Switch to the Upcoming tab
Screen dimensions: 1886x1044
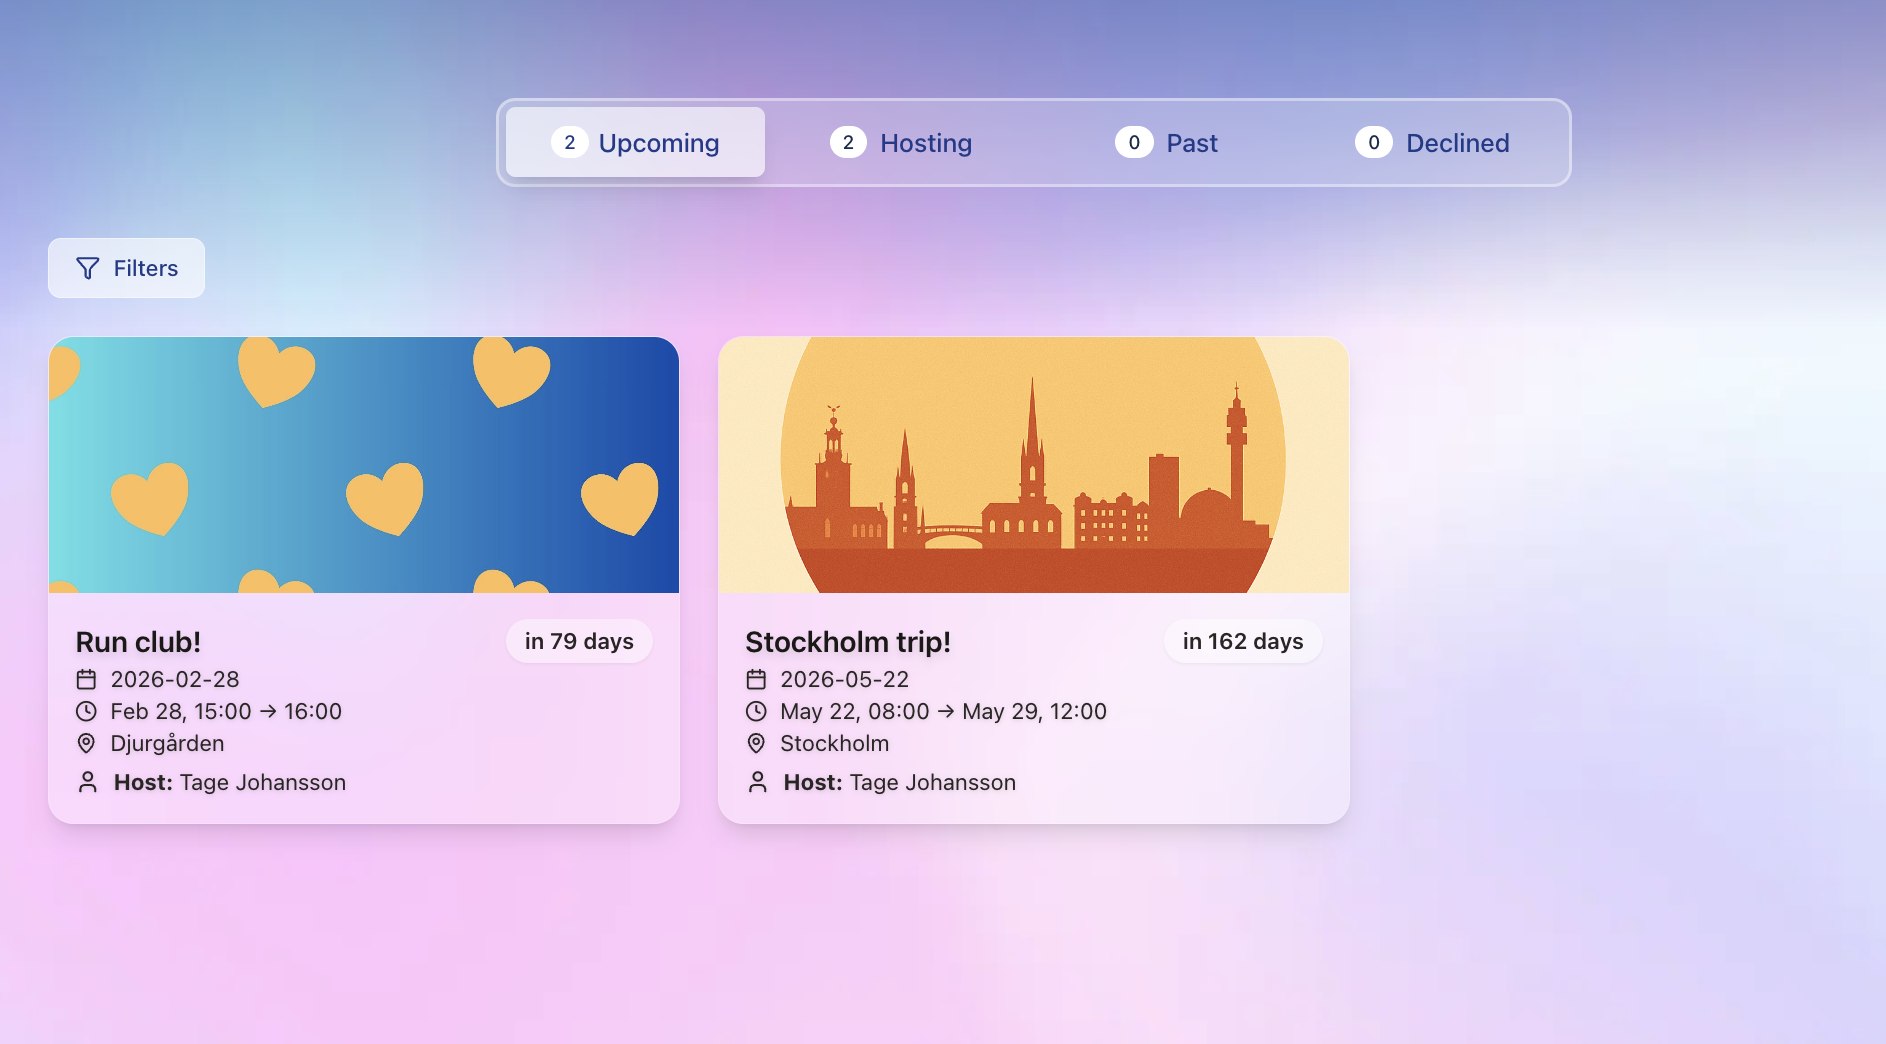click(x=636, y=143)
